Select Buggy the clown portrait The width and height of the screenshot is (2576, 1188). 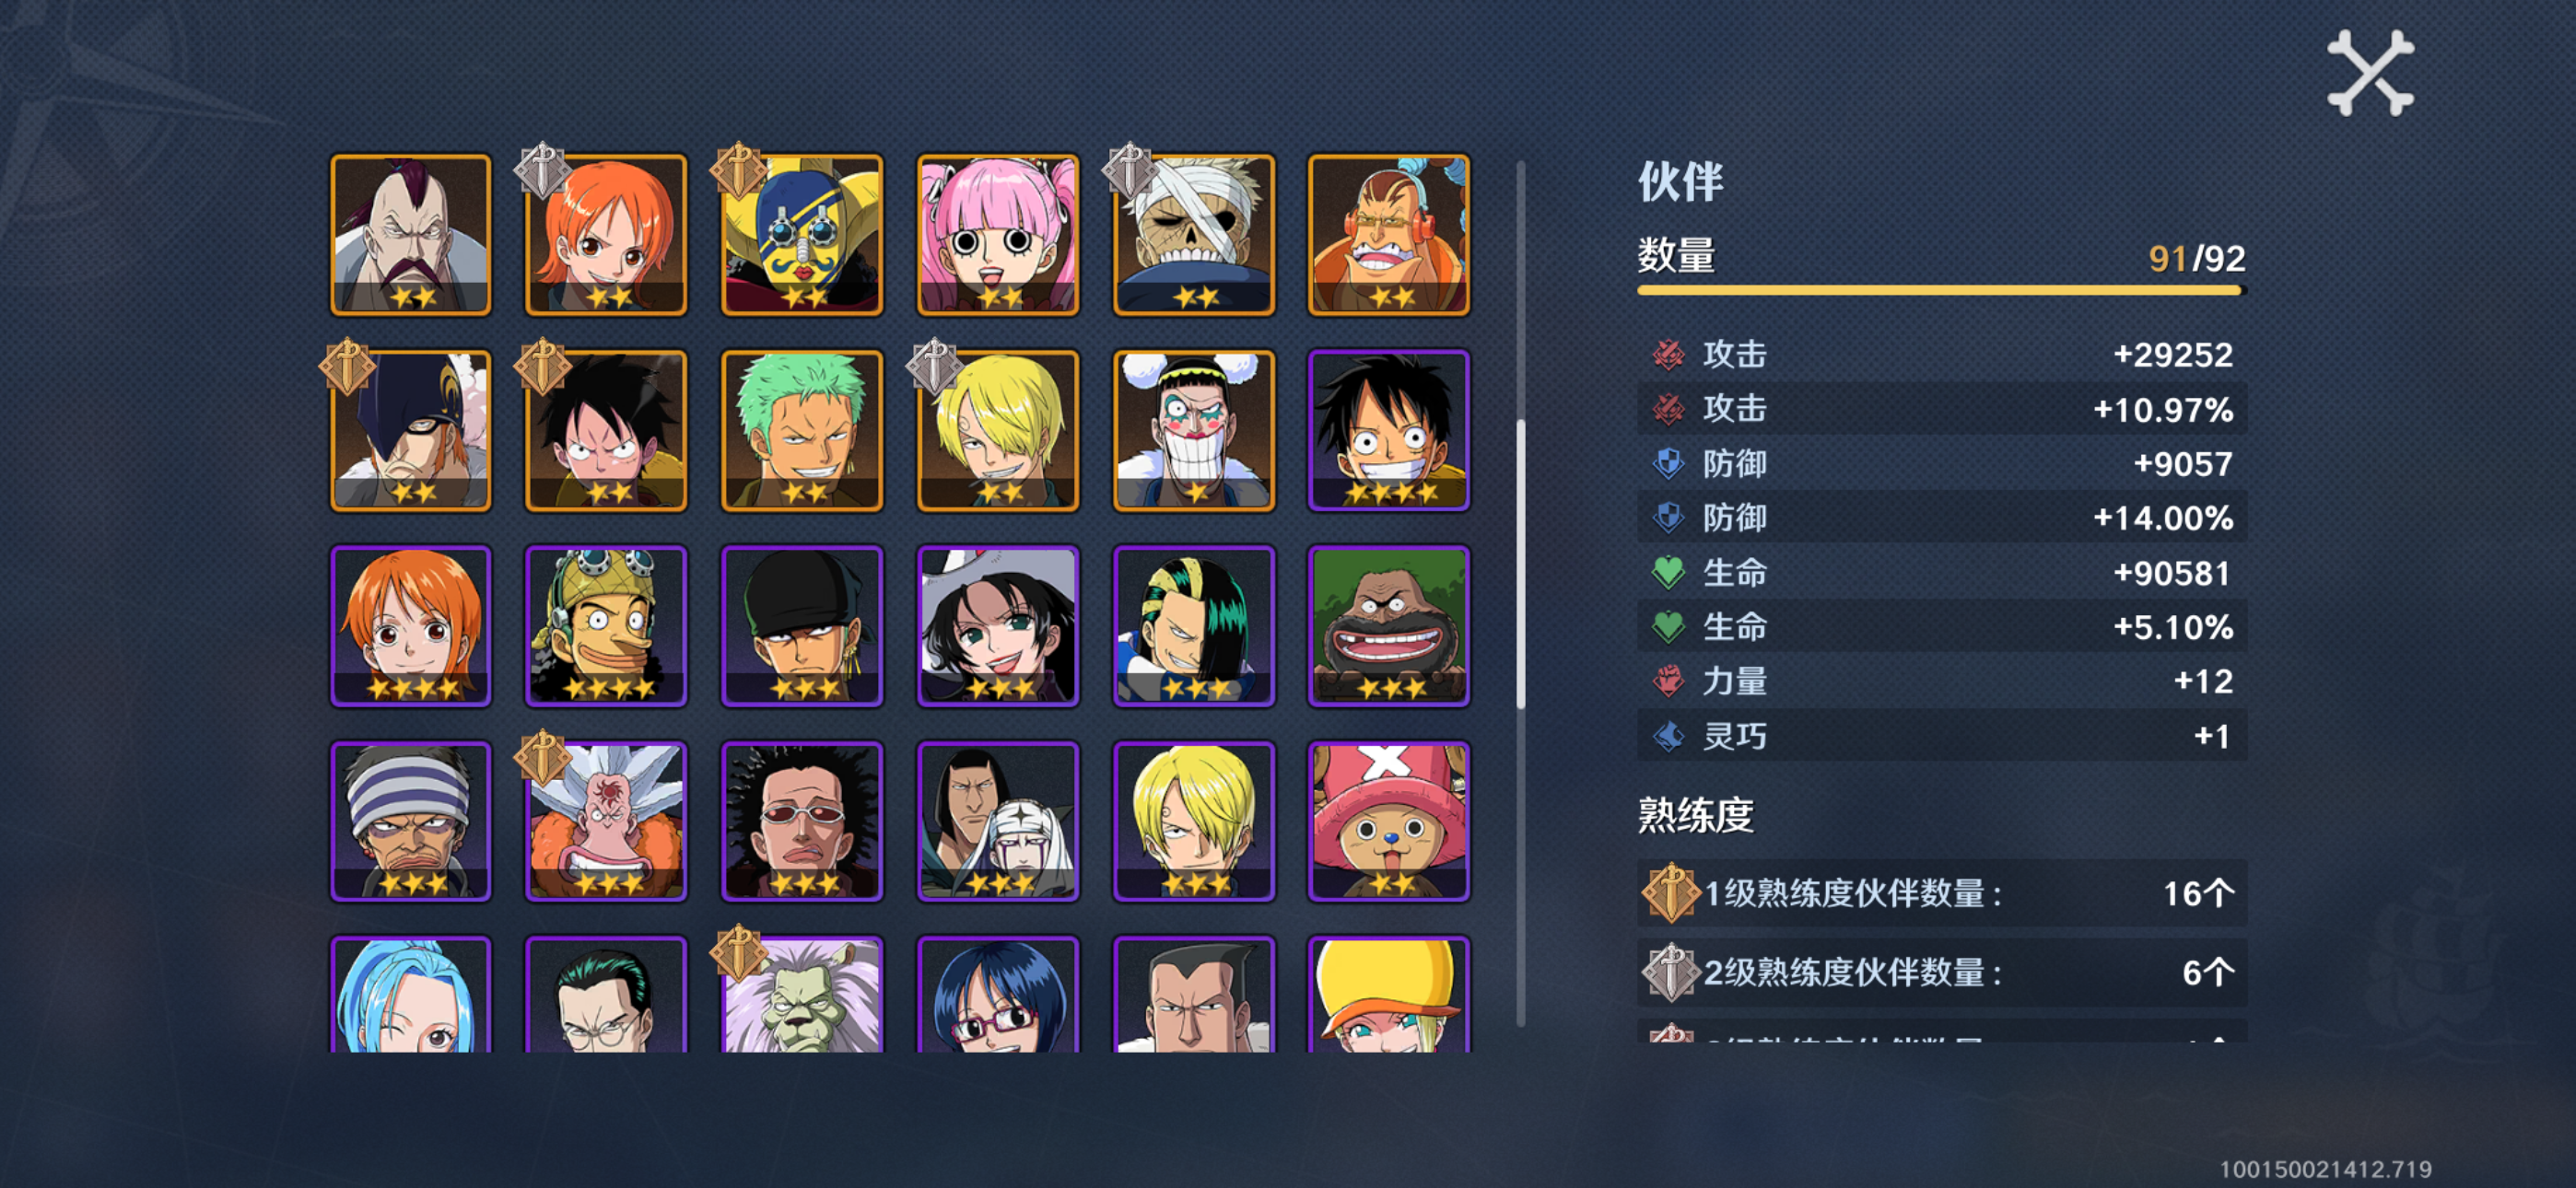(1194, 430)
